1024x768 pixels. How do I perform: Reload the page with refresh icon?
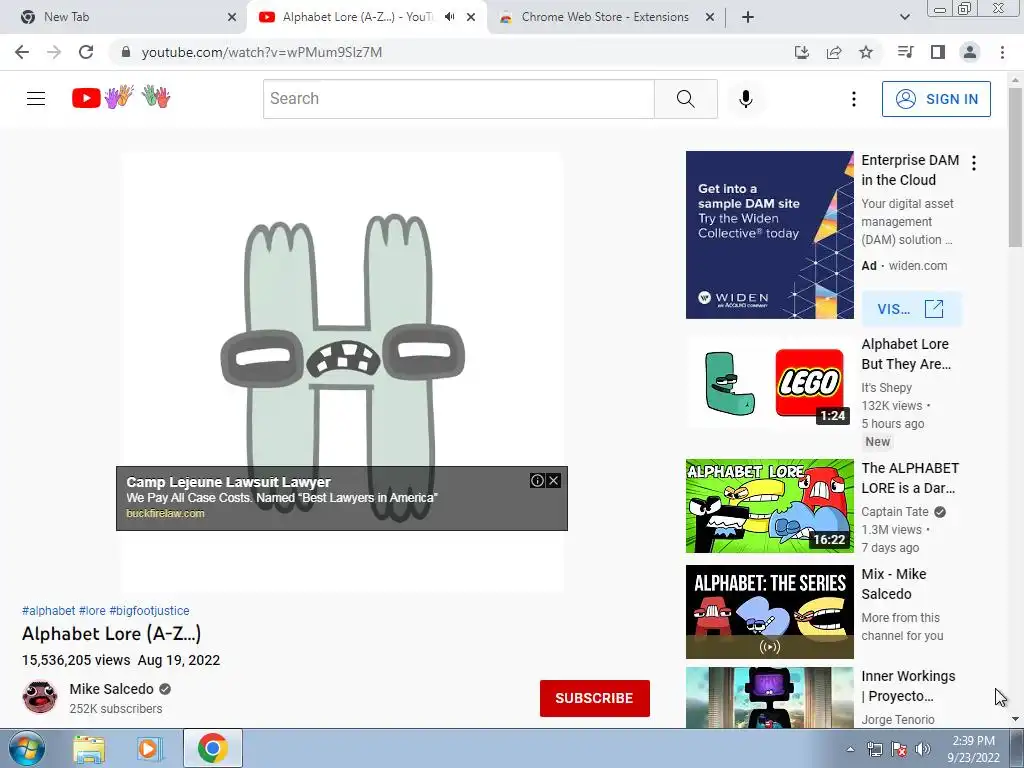(86, 52)
